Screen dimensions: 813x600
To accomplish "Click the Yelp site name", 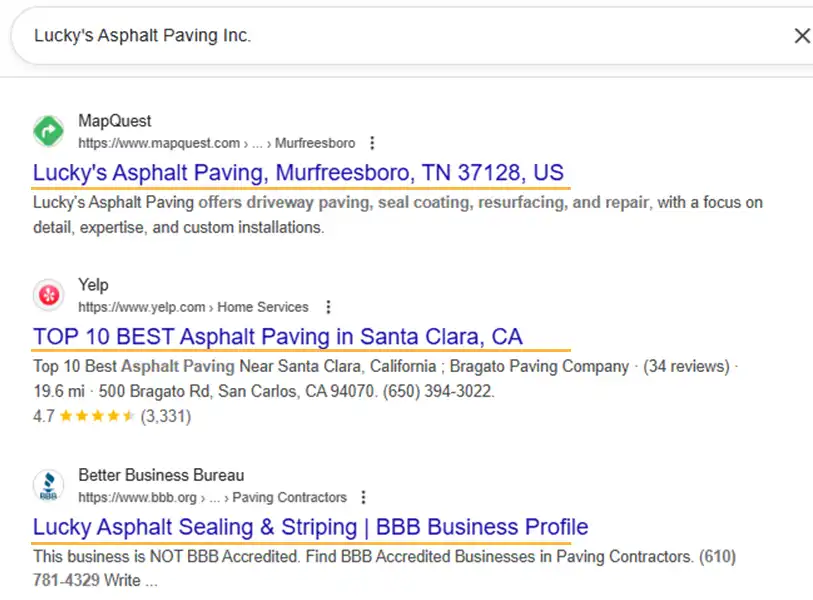I will click(93, 285).
